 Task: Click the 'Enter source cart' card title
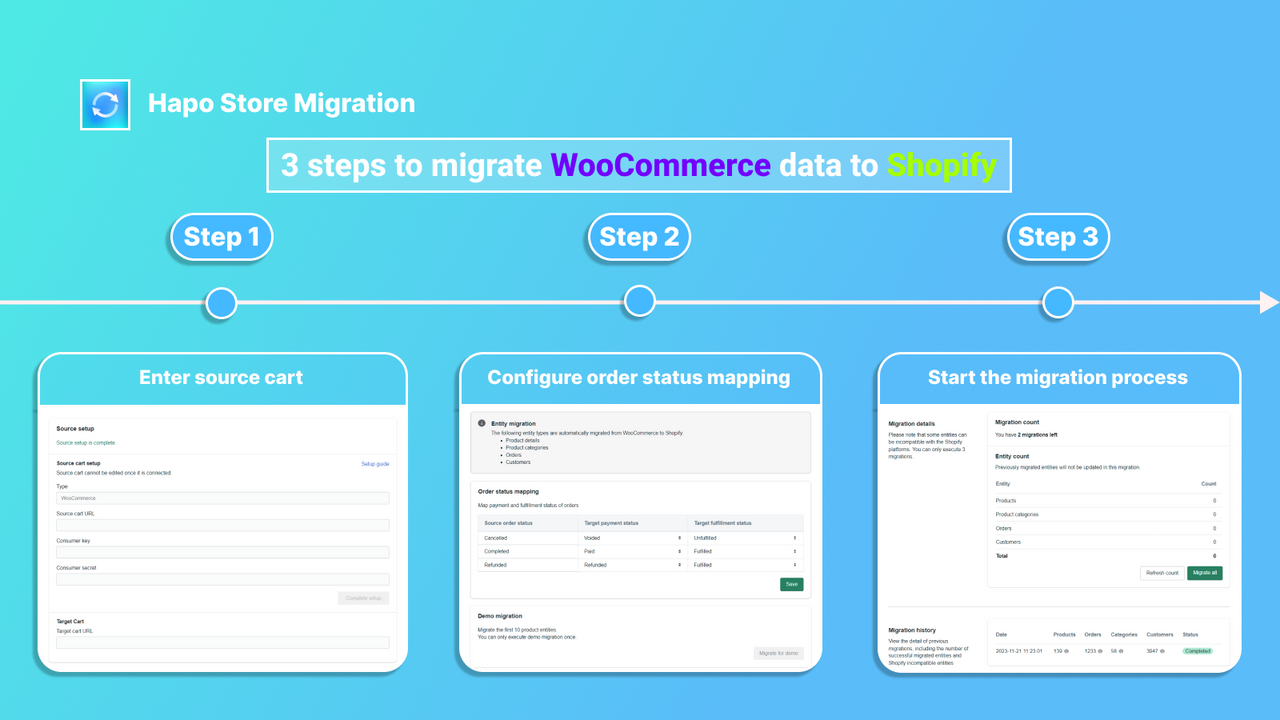(x=221, y=378)
